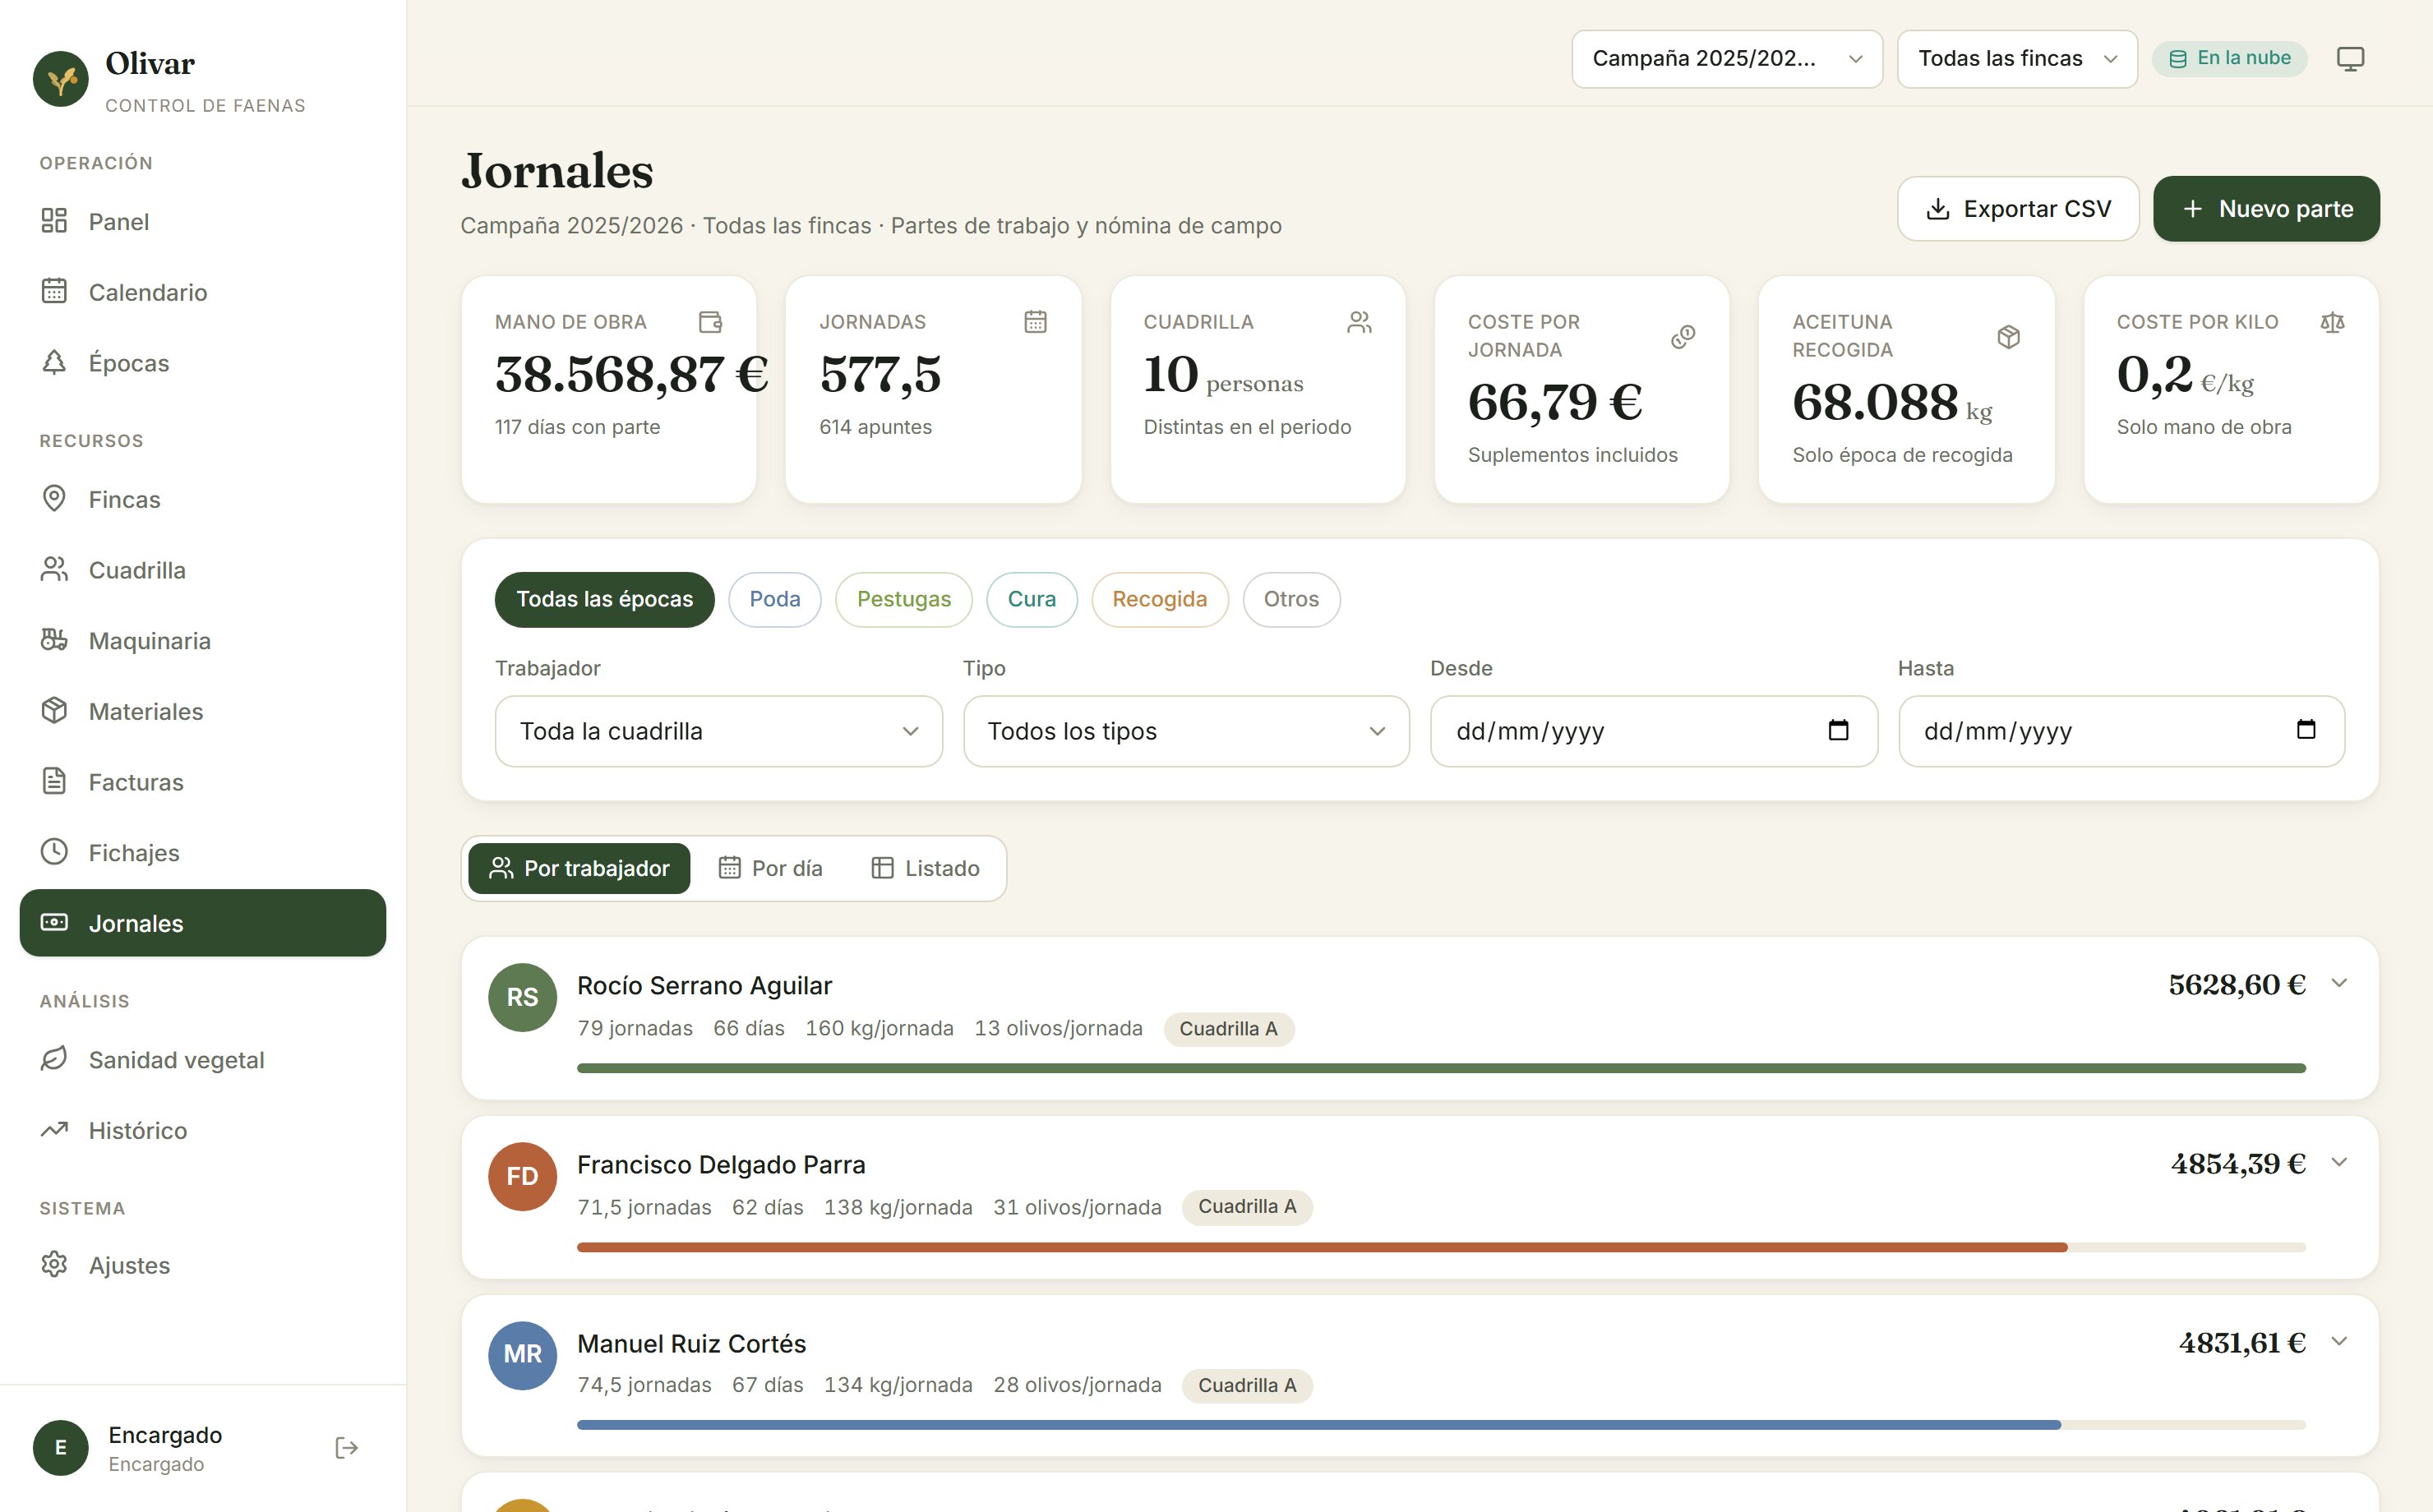Click the FD avatar for Francisco Delgado

[x=522, y=1176]
